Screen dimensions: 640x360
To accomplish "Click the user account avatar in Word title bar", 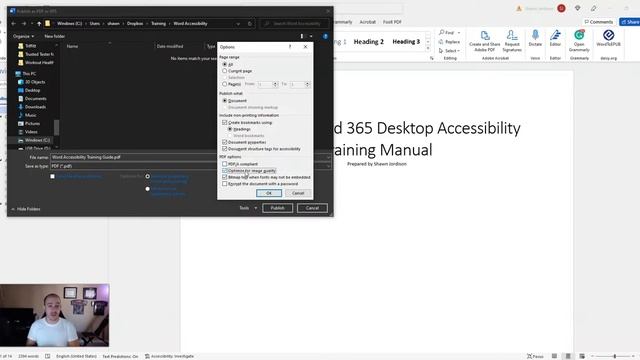I will 561,8.
